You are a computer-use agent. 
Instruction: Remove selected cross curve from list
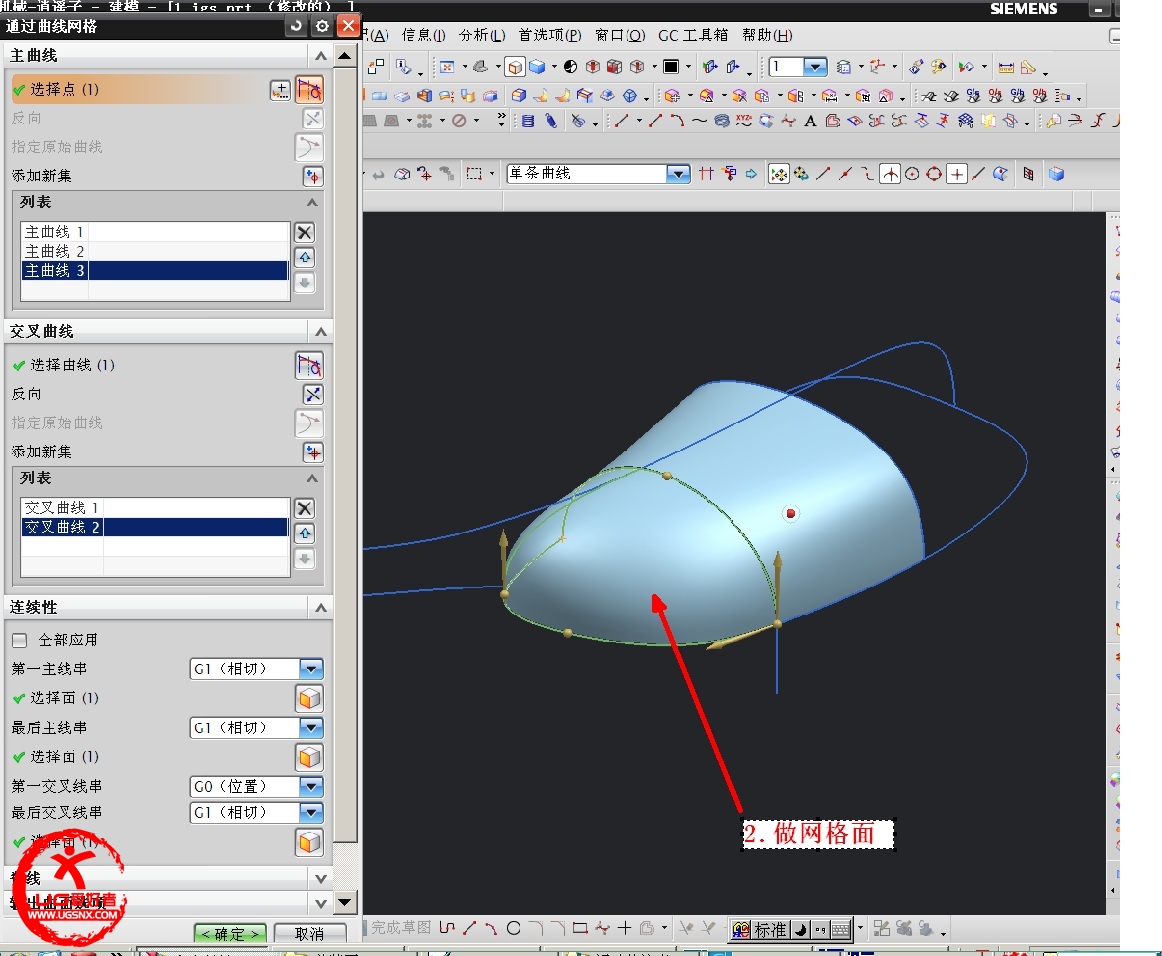click(305, 508)
